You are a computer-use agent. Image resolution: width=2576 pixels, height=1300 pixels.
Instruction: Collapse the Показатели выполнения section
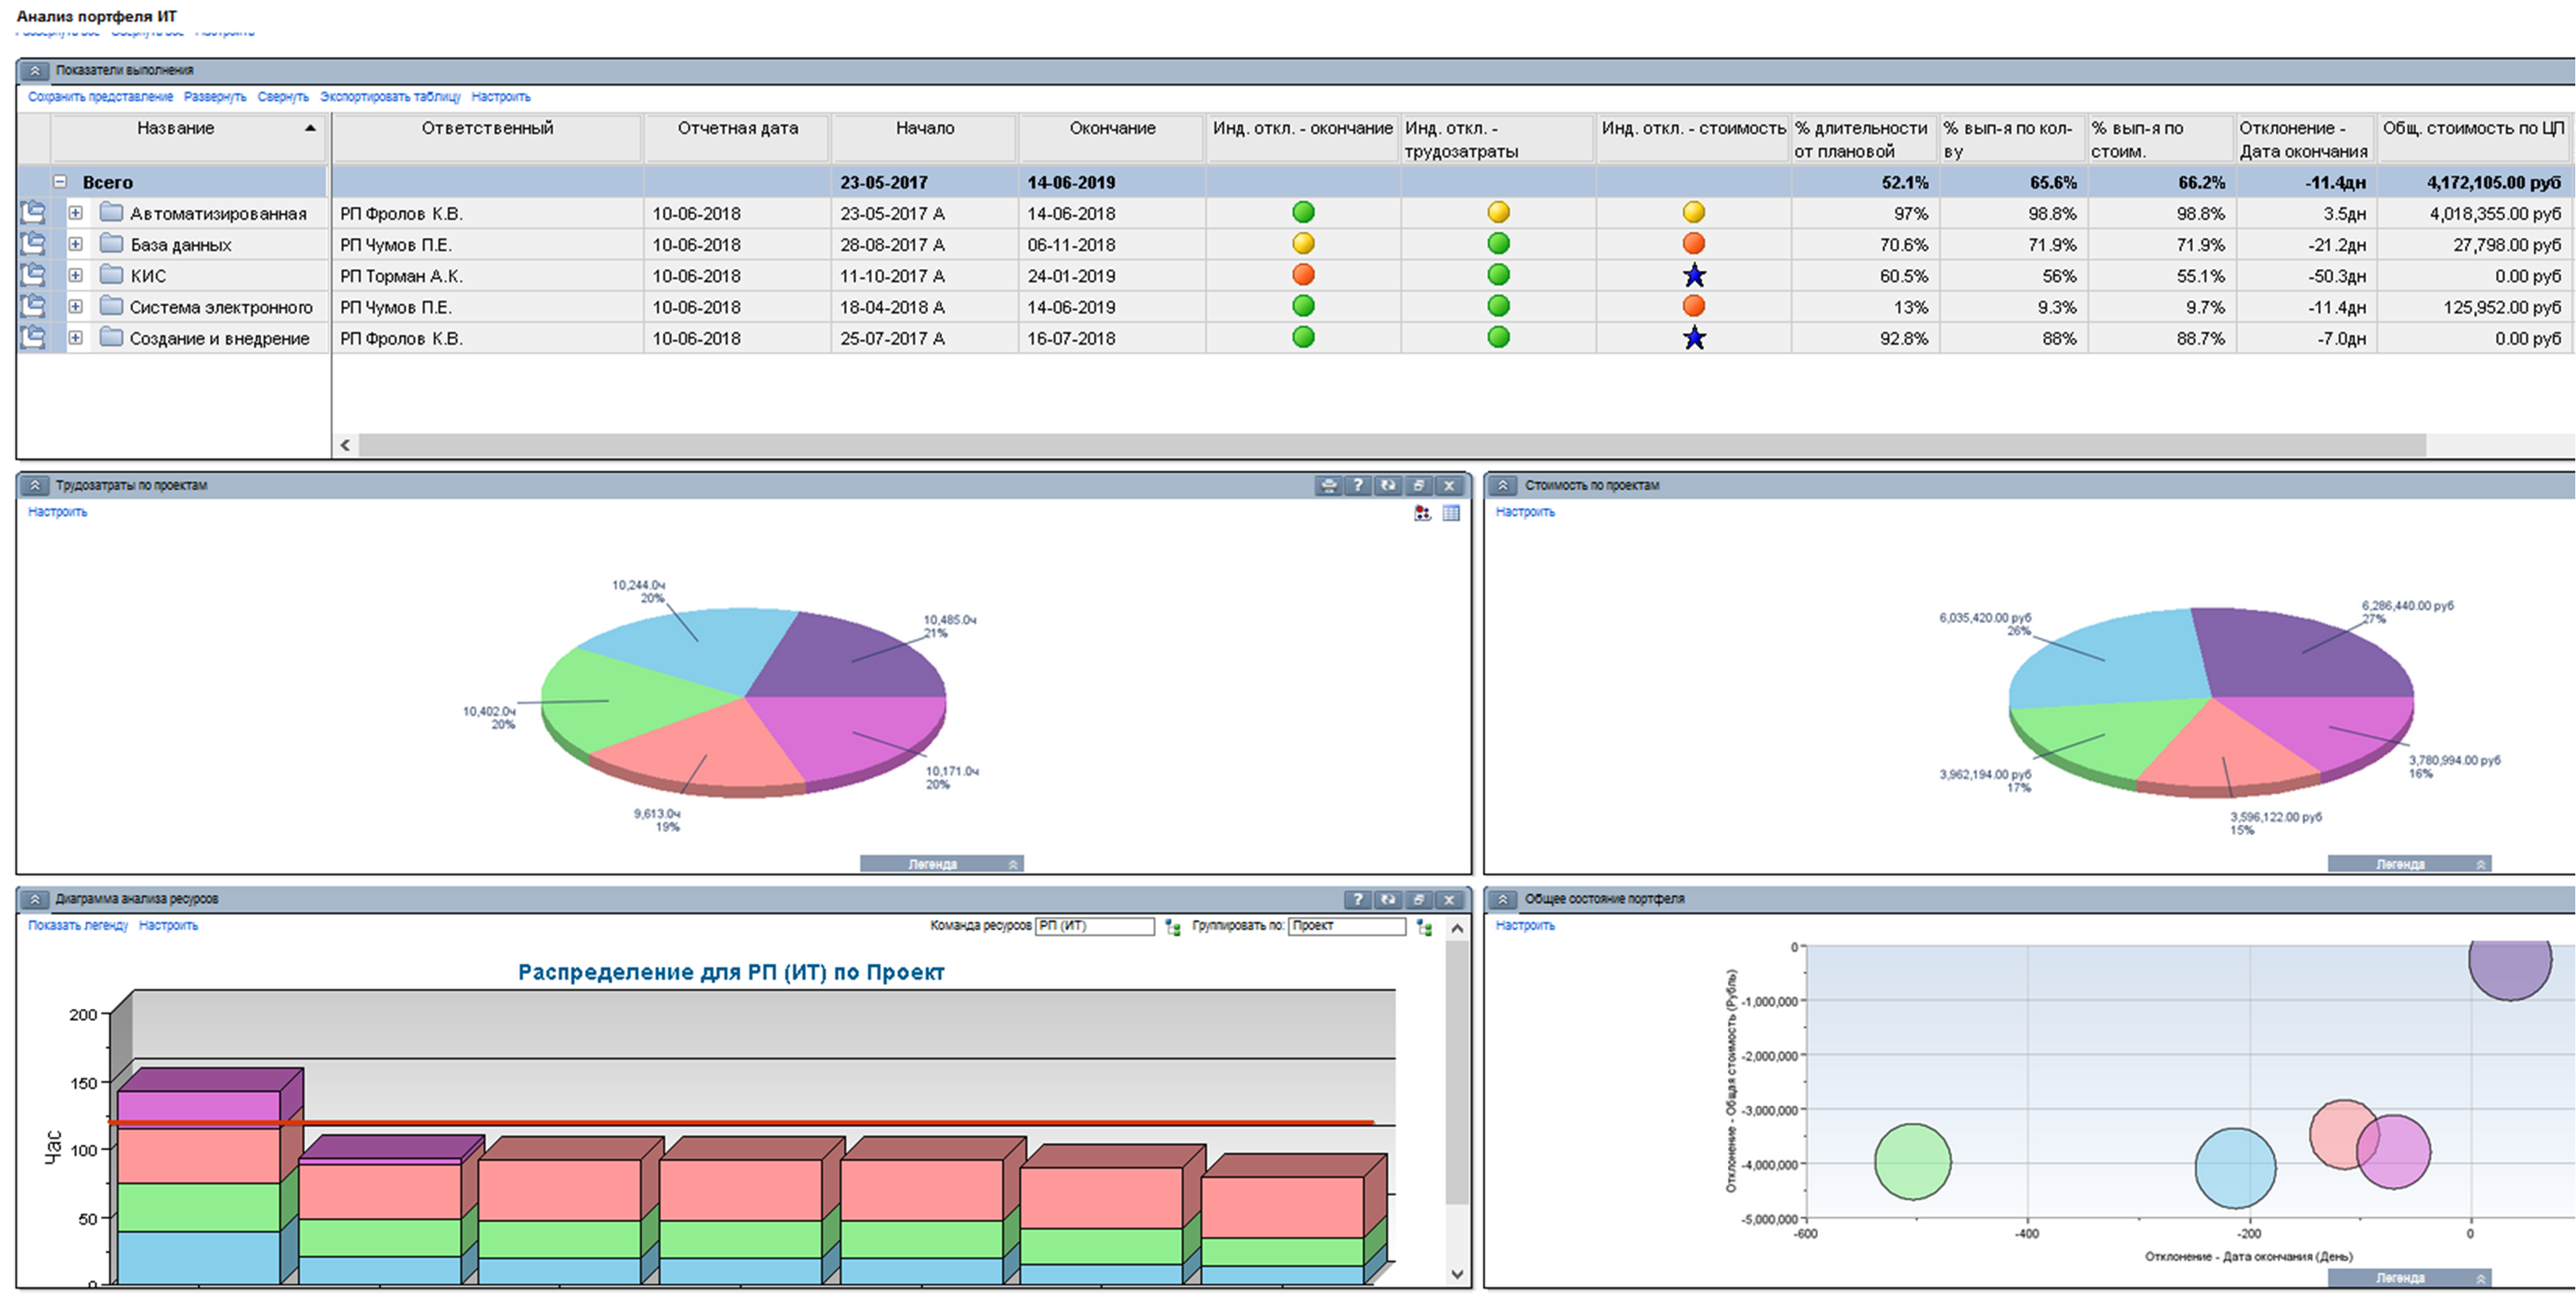(x=34, y=70)
